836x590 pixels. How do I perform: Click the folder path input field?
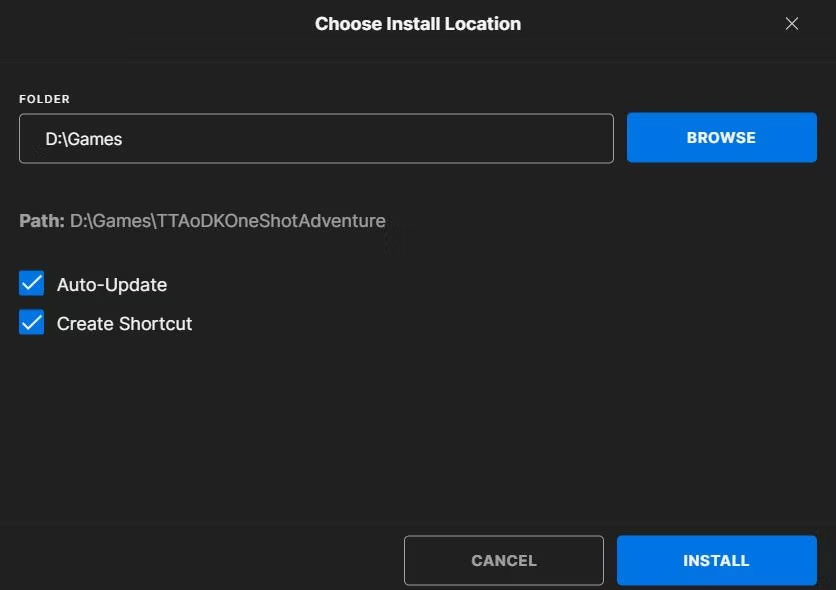click(x=316, y=139)
